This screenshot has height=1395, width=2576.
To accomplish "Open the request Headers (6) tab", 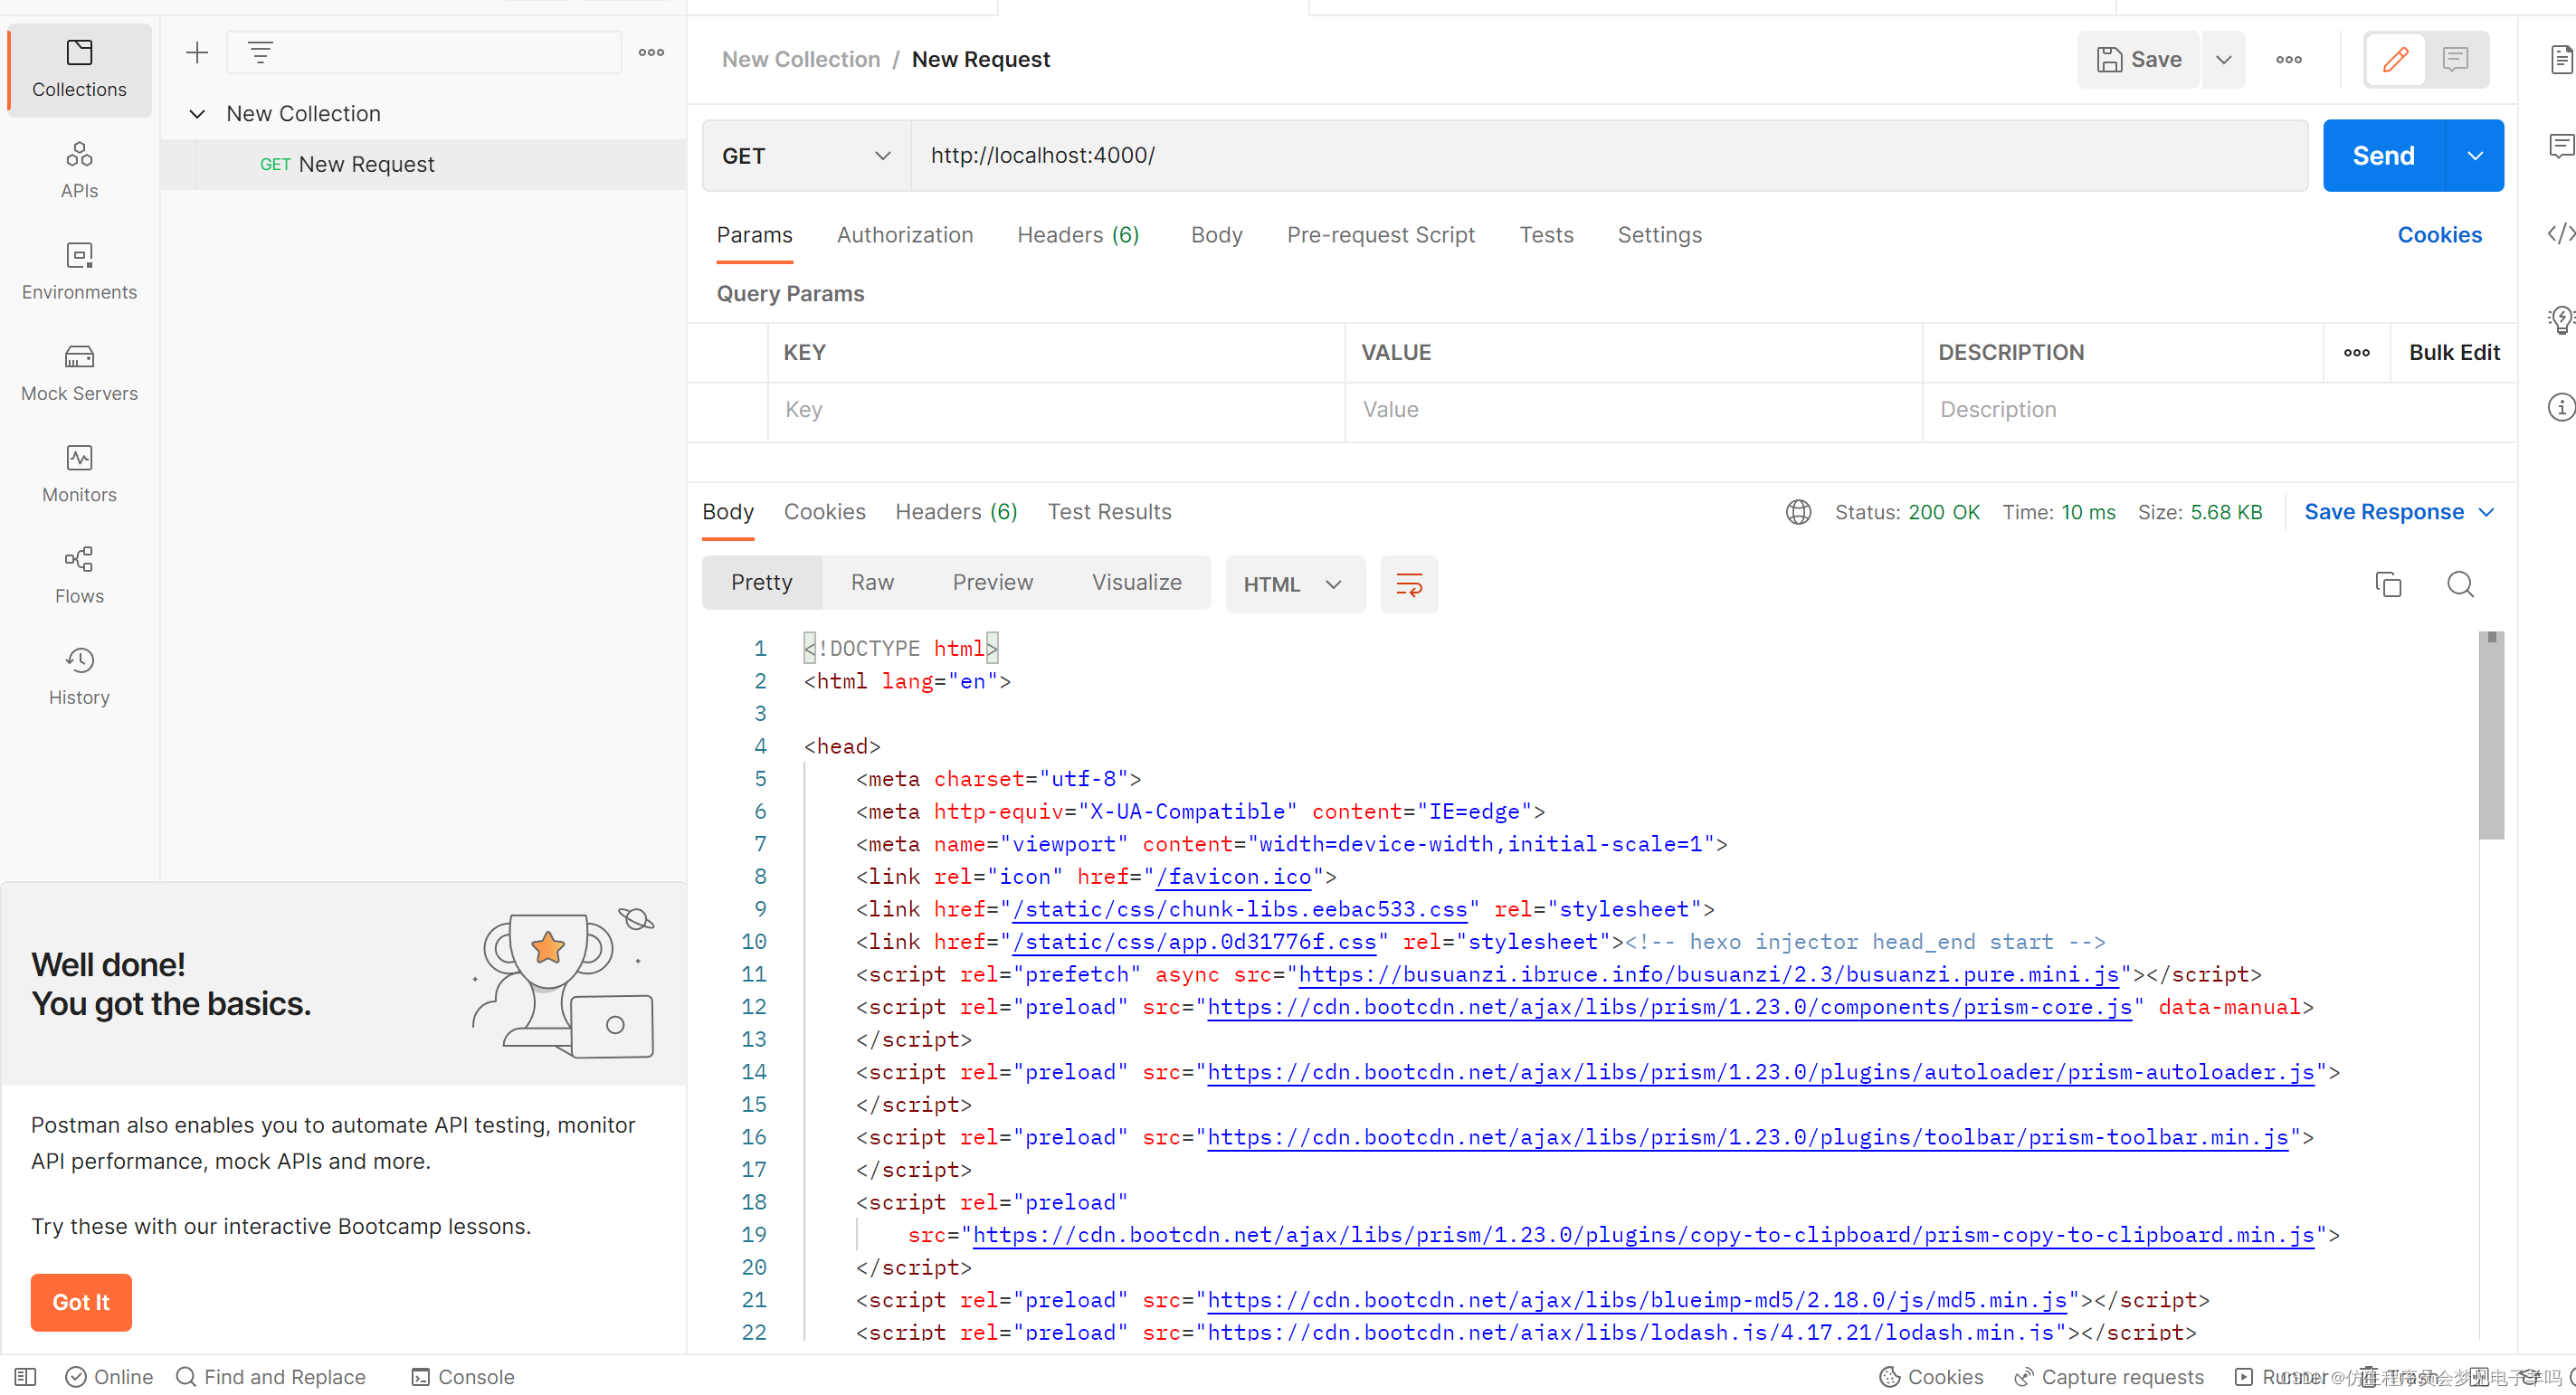I will (1078, 235).
